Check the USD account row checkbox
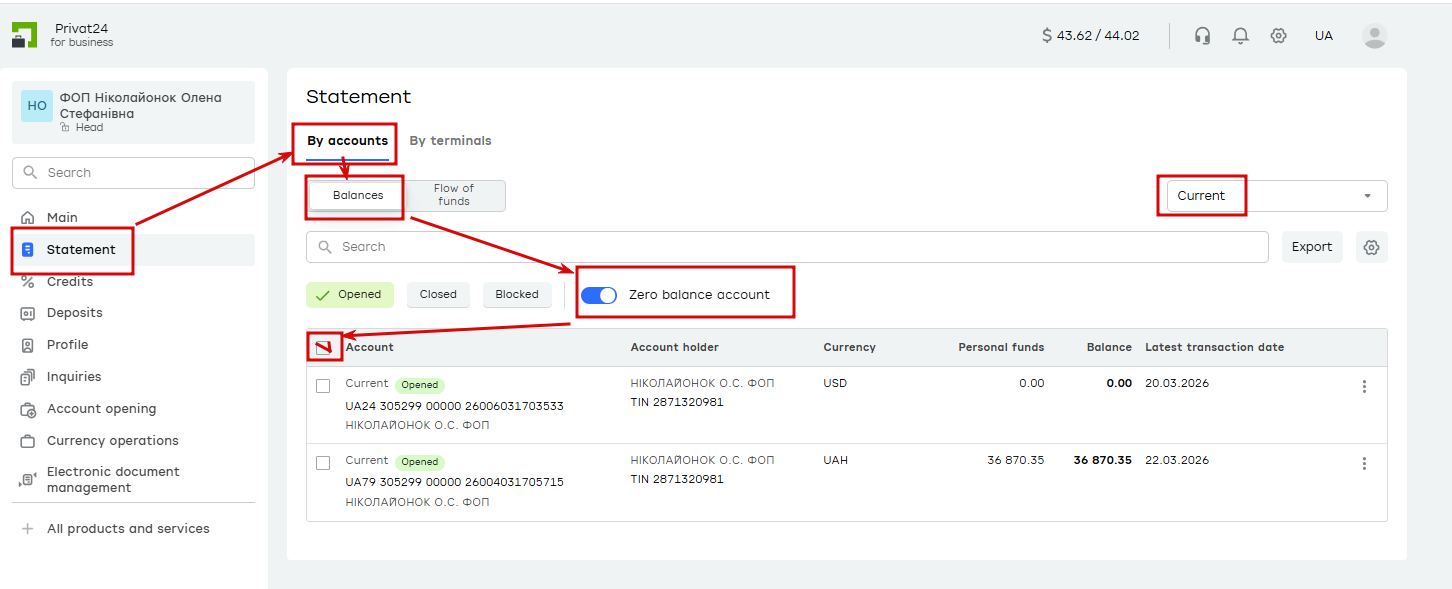Image resolution: width=1452 pixels, height=589 pixels. pos(323,386)
